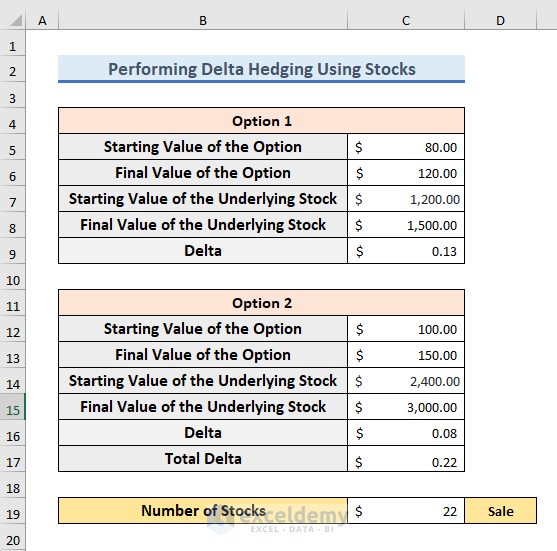Click the 'Number of Stocks' label cell

click(203, 511)
